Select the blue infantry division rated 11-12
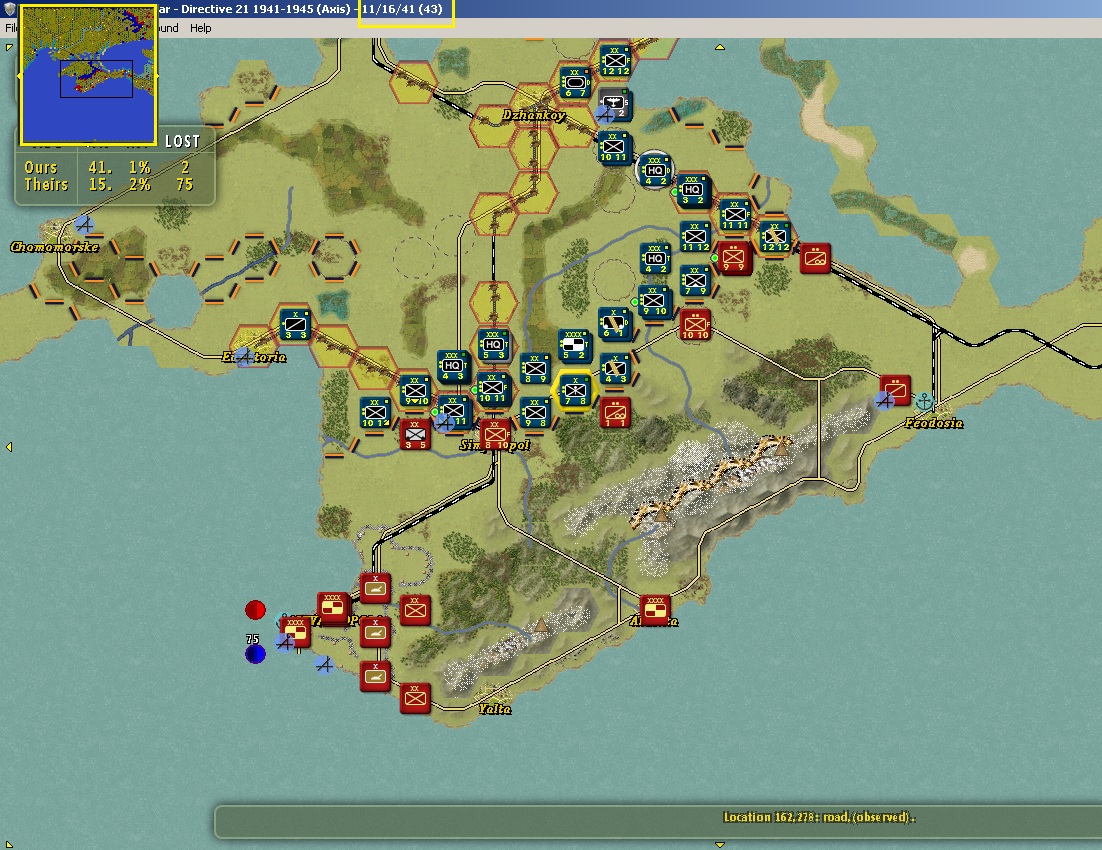 695,237
